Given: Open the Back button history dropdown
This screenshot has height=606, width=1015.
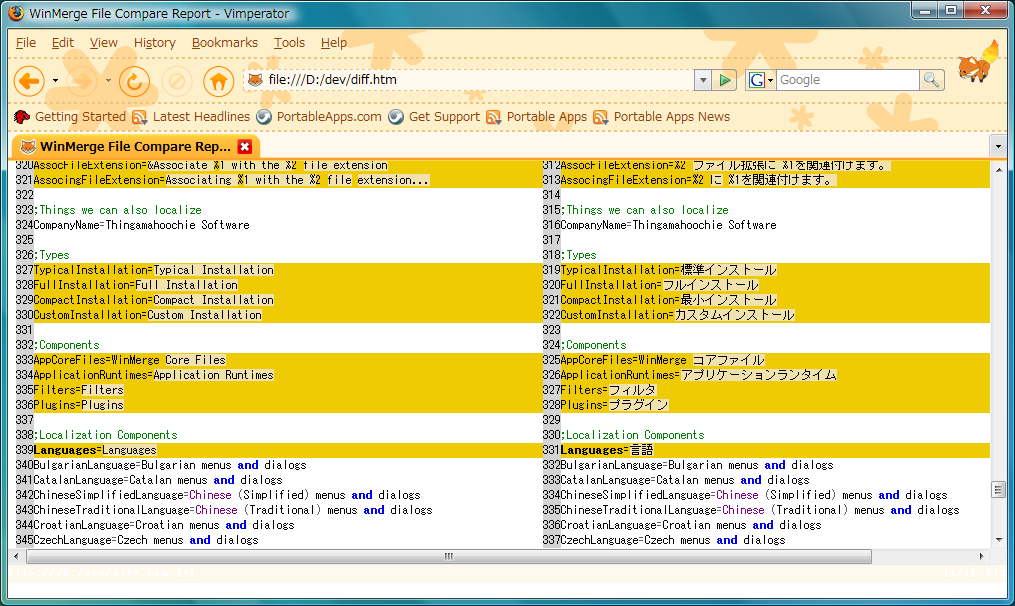Looking at the screenshot, I should click(x=55, y=81).
